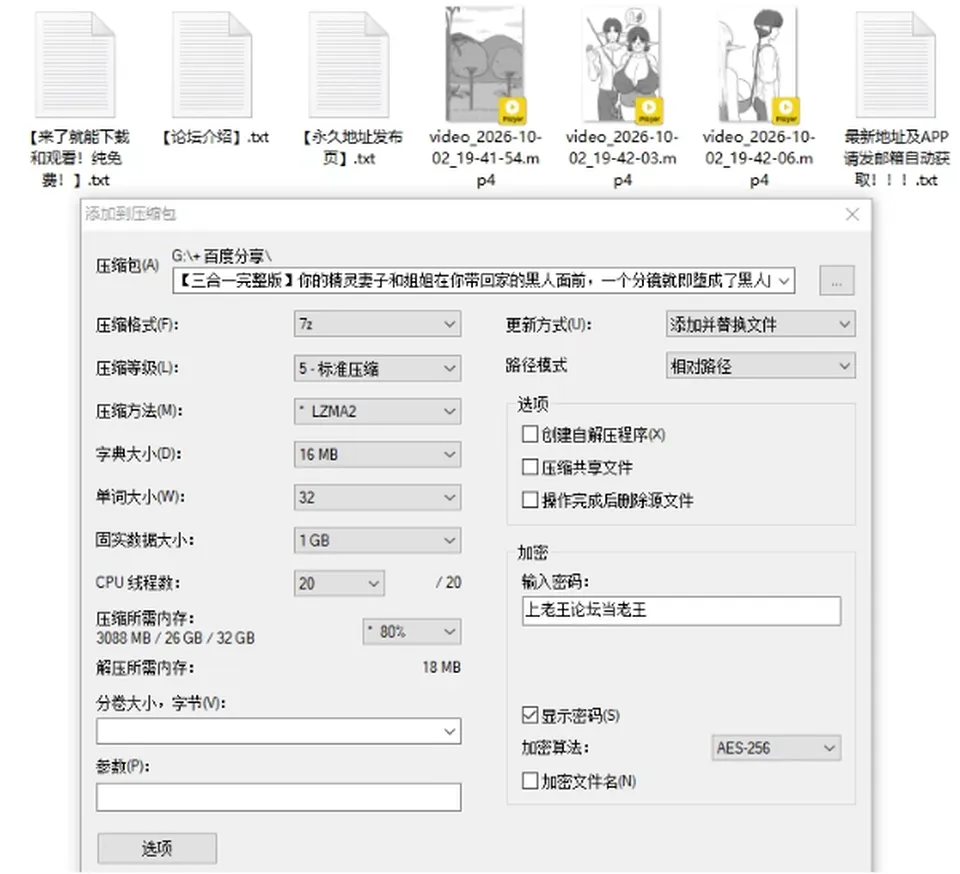Enable 加密文件名 checkbox
The height and width of the screenshot is (874, 960).
coord(530,781)
